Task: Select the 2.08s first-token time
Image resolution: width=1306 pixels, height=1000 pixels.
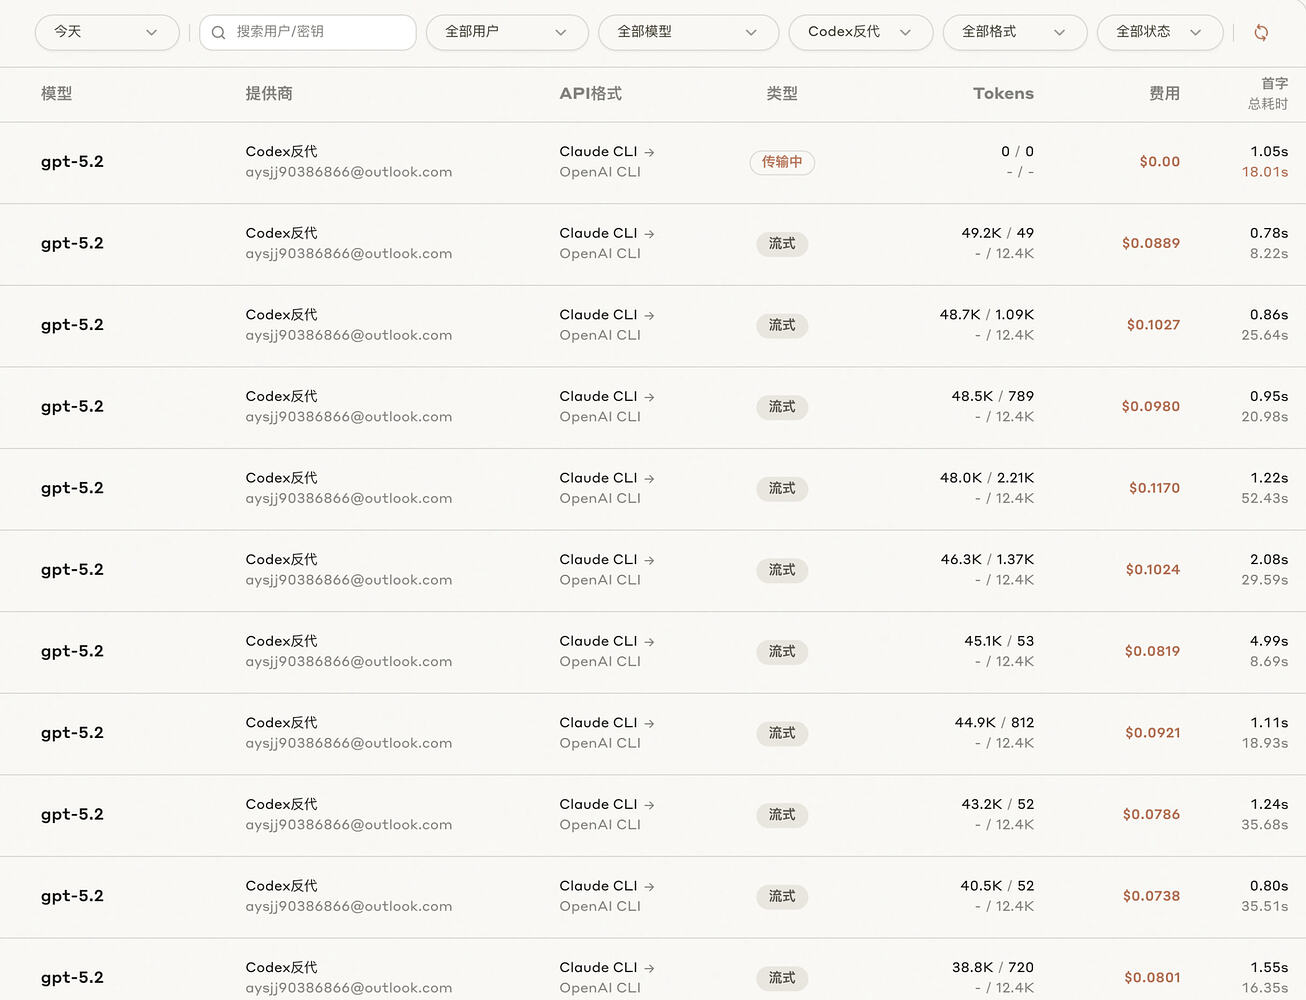Action: click(x=1269, y=560)
